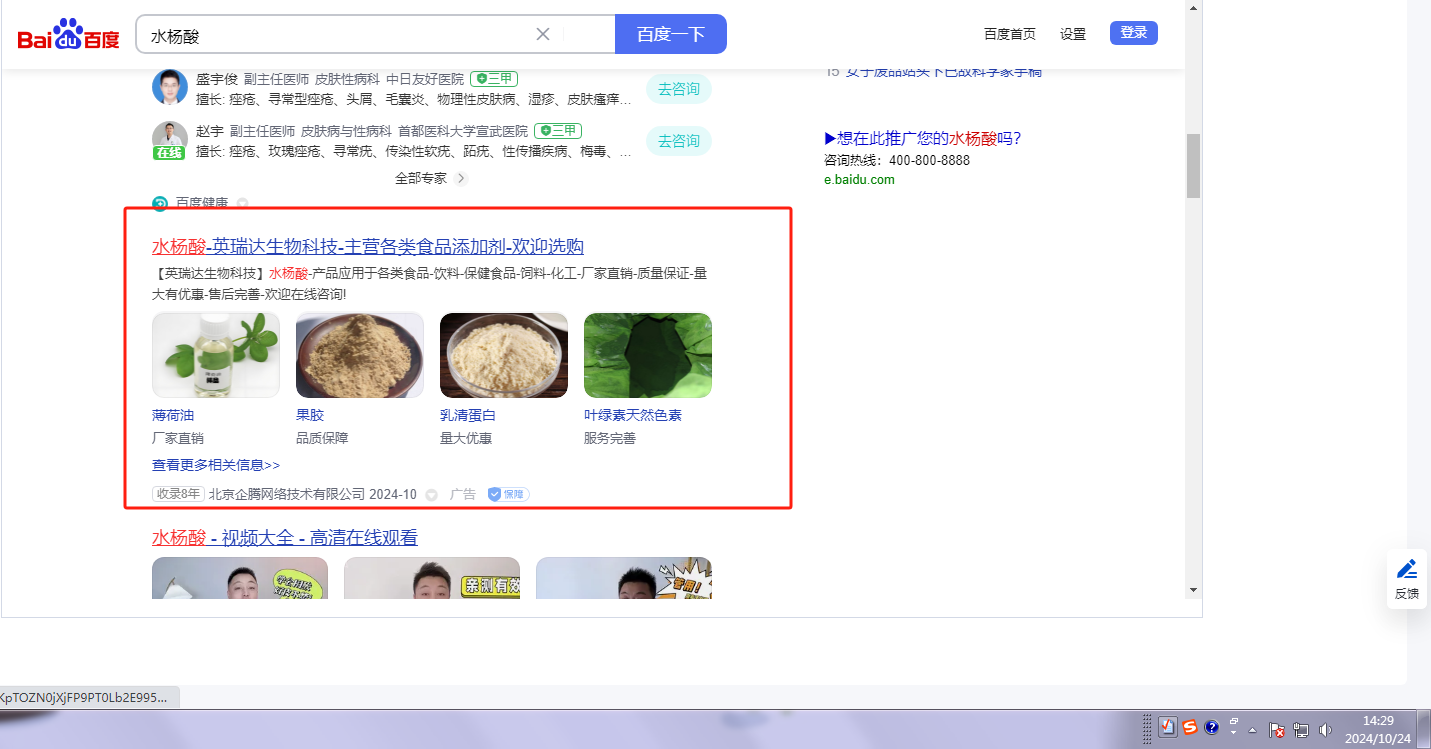Click the e.baidu.com link
Viewport: 1431px width, 749px height.
tap(860, 180)
